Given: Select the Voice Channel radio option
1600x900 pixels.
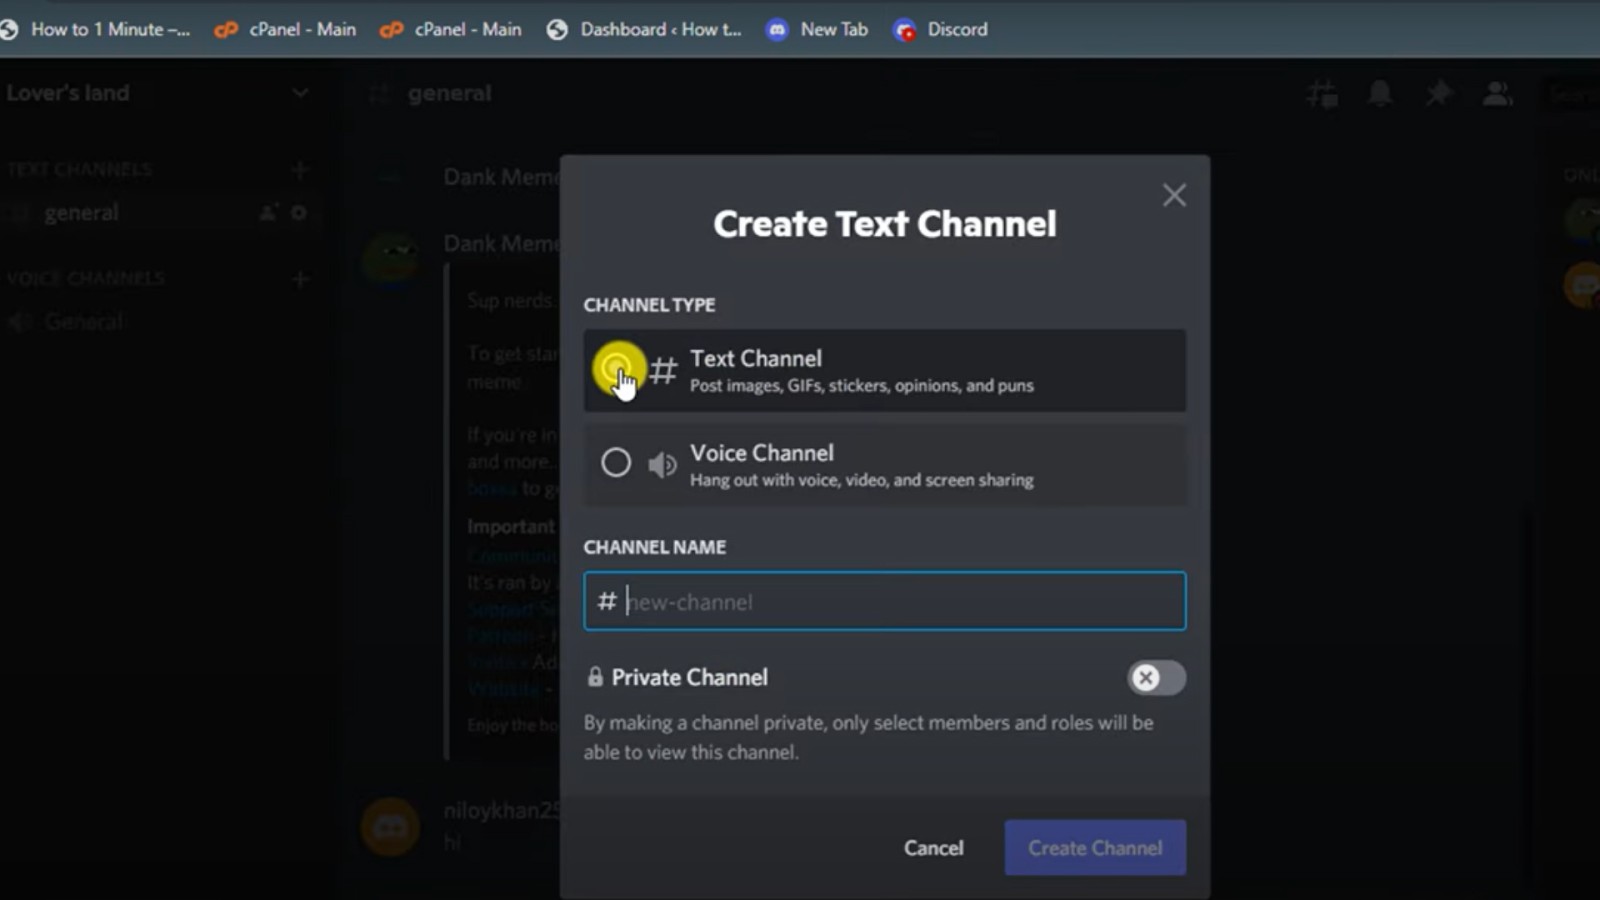Looking at the screenshot, I should (616, 462).
